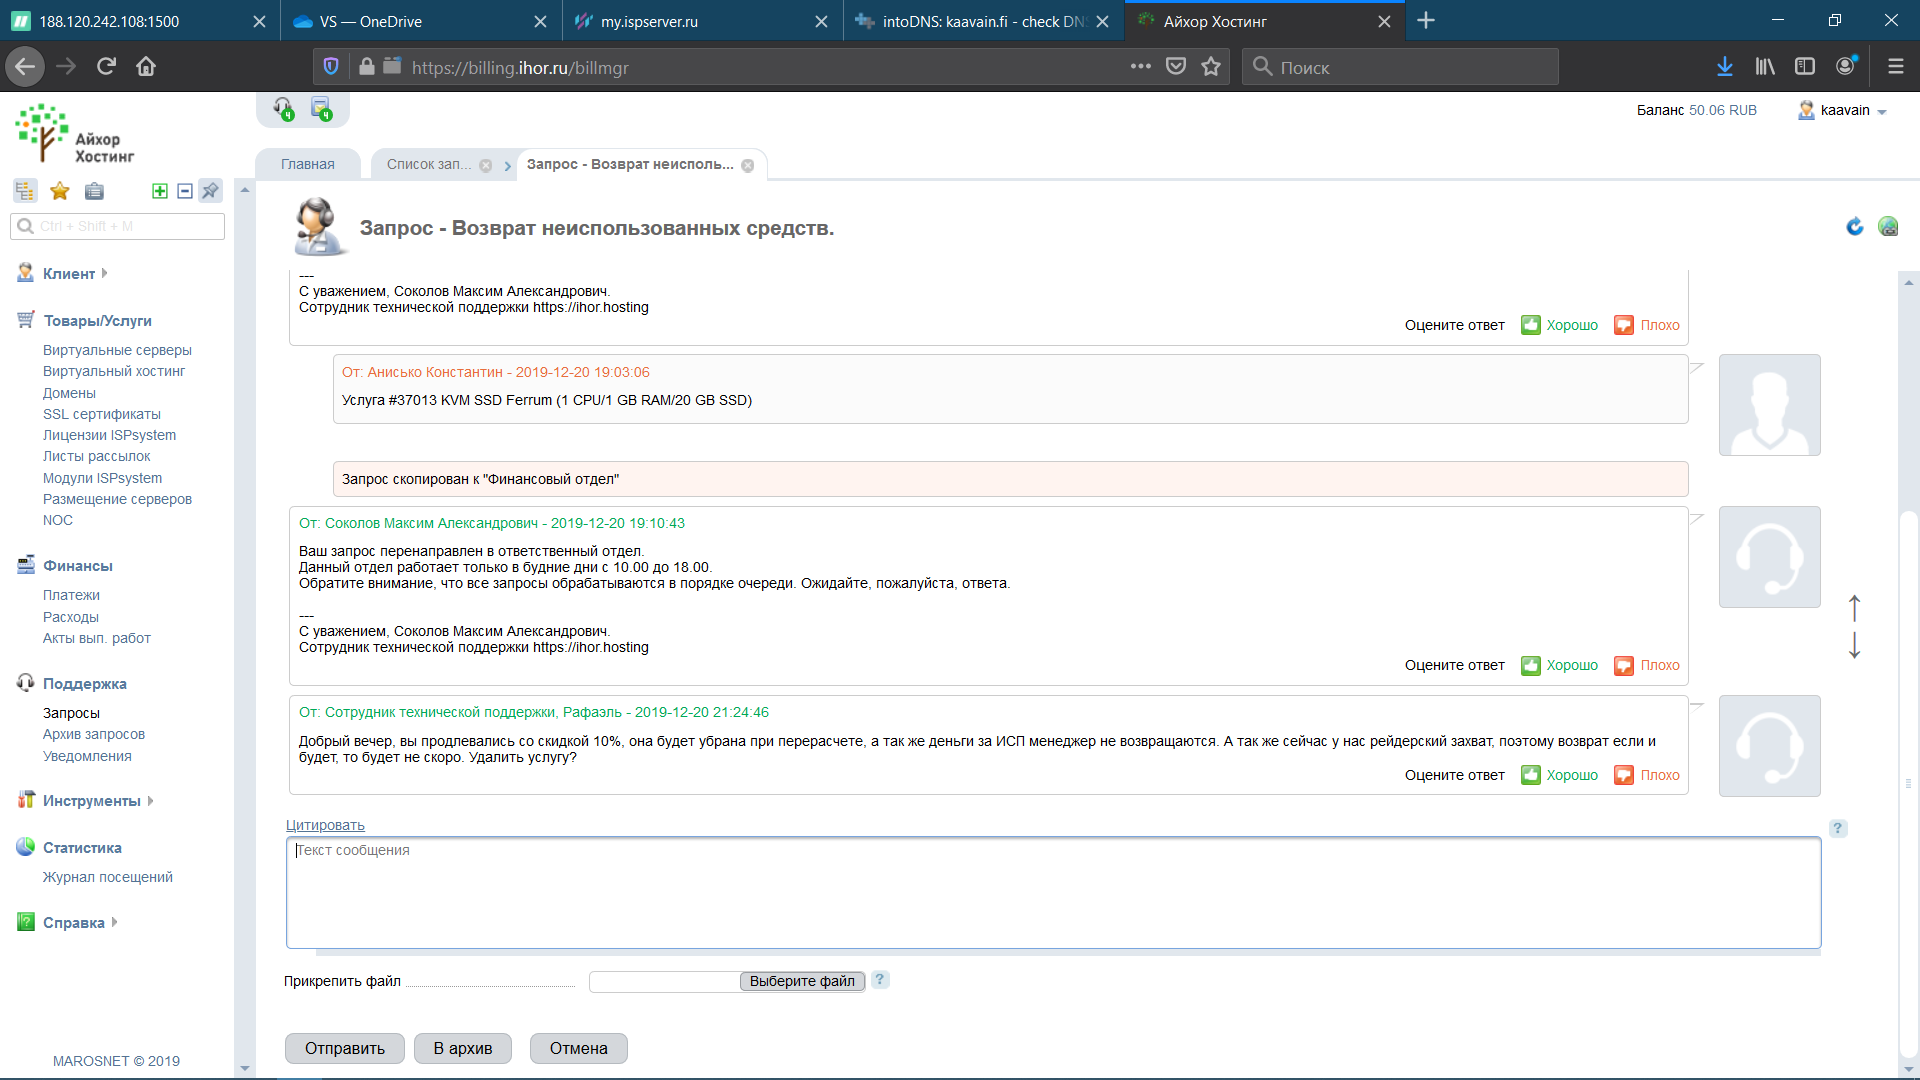Screen dimensions: 1920x1080
Task: Refresh the request page with blue arrow
Action: (1855, 227)
